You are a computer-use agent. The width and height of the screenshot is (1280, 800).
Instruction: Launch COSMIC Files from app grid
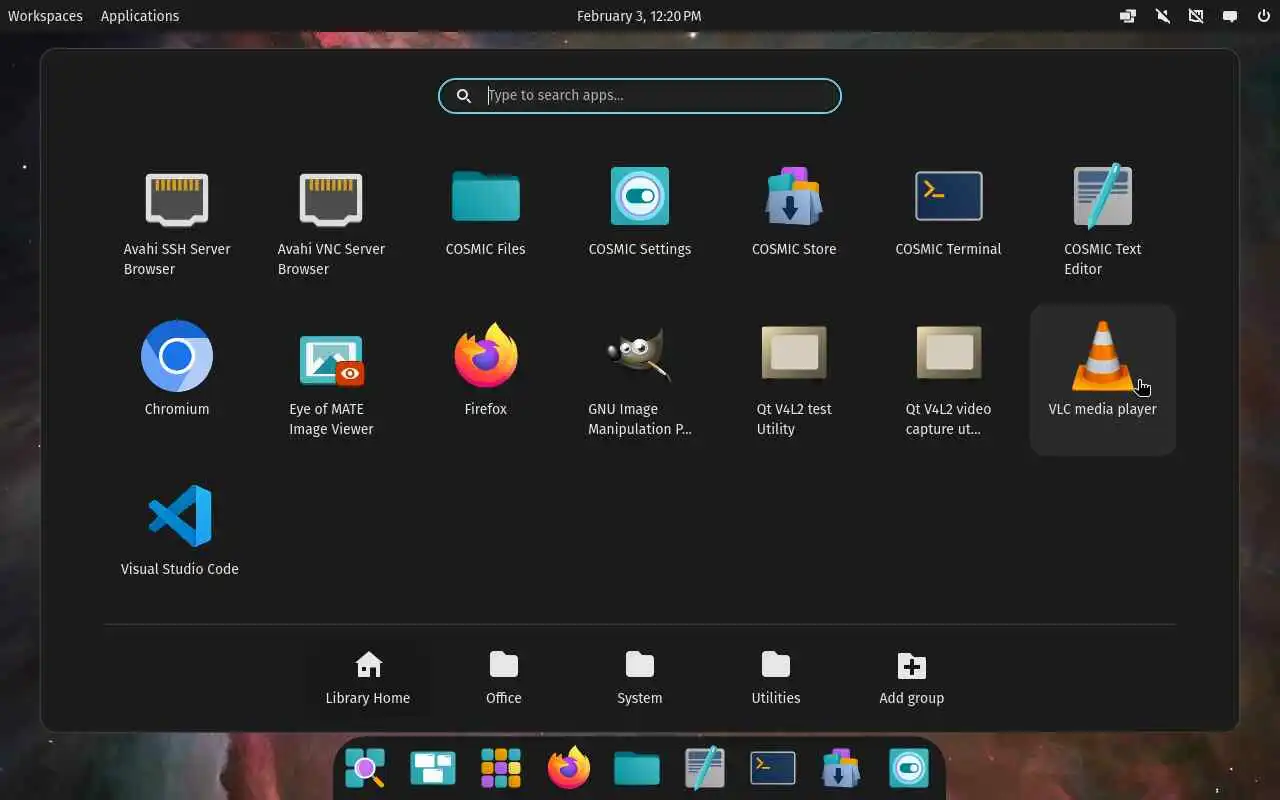486,222
